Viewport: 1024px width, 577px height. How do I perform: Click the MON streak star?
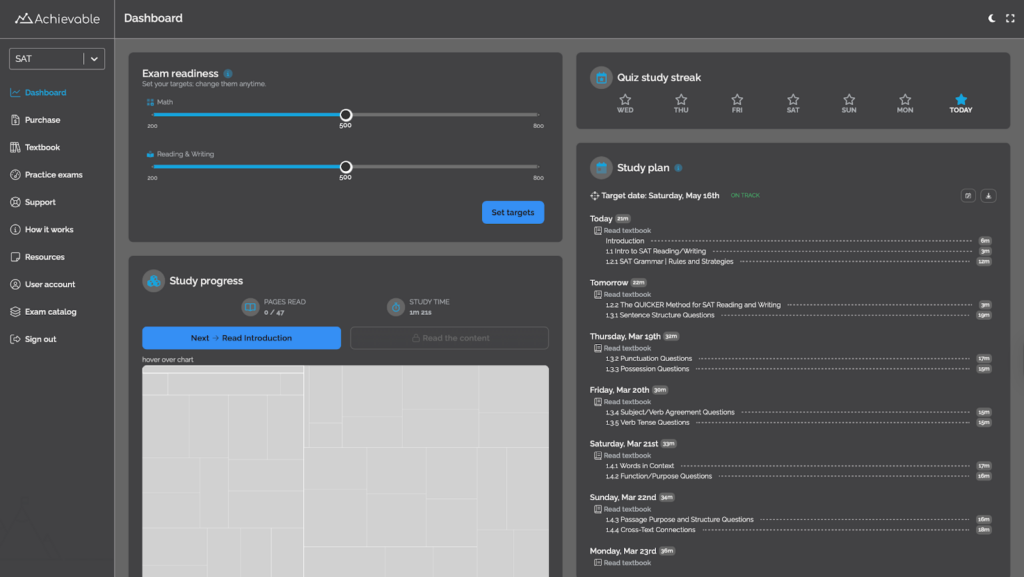(x=904, y=99)
